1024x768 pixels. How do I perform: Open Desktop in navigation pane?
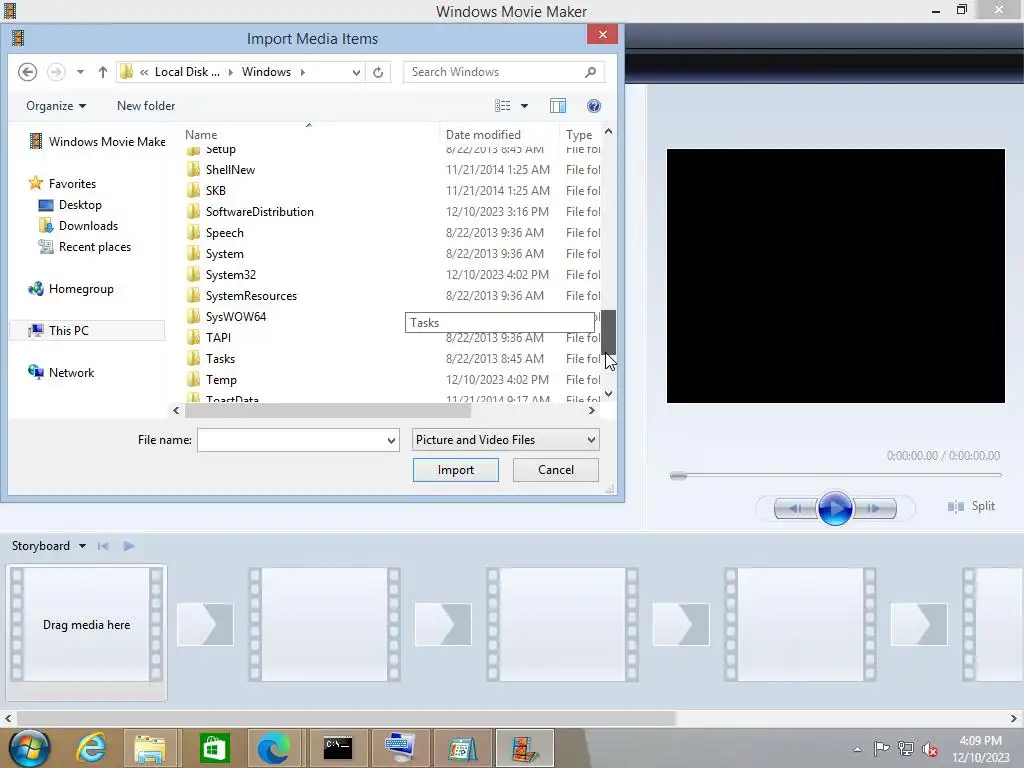(70, 205)
